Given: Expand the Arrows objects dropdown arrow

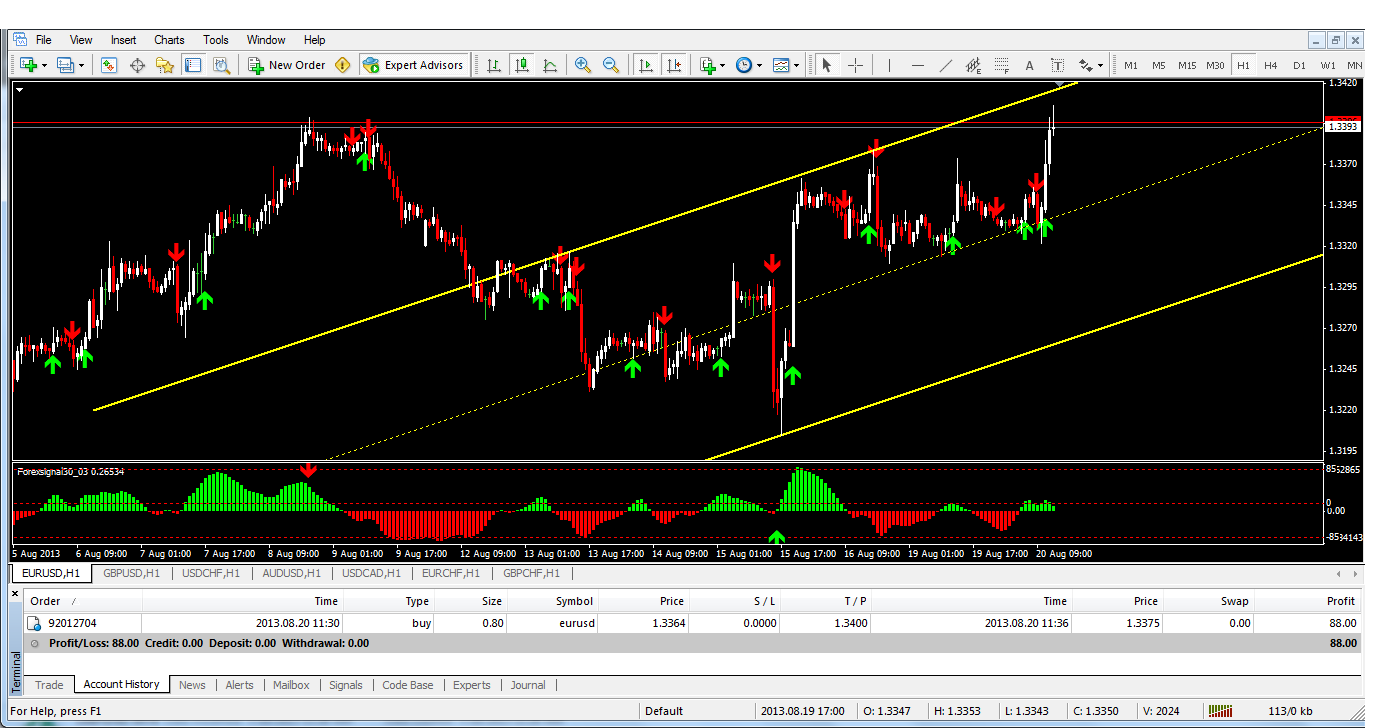Looking at the screenshot, I should pyautogui.click(x=1101, y=65).
